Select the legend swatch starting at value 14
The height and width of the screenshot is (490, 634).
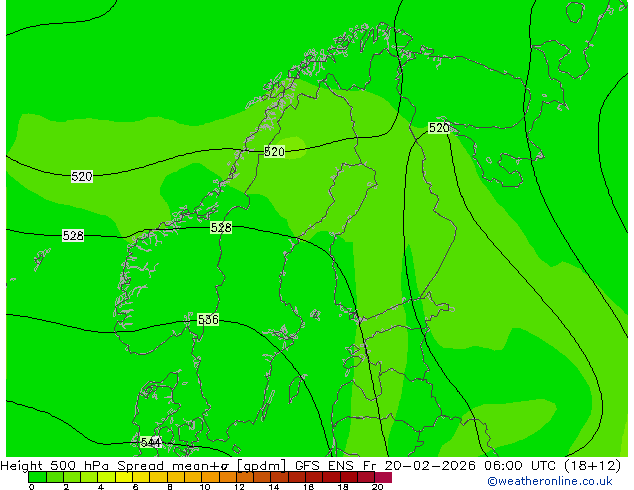(281, 477)
